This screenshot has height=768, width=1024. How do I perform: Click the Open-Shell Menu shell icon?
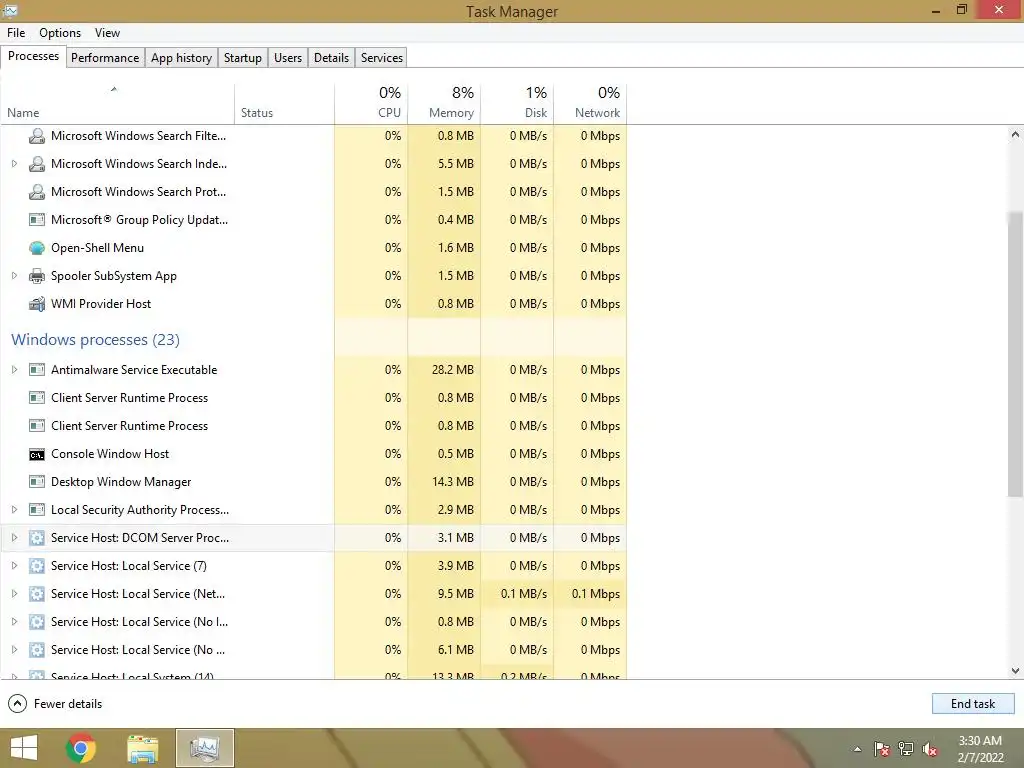[x=37, y=248]
